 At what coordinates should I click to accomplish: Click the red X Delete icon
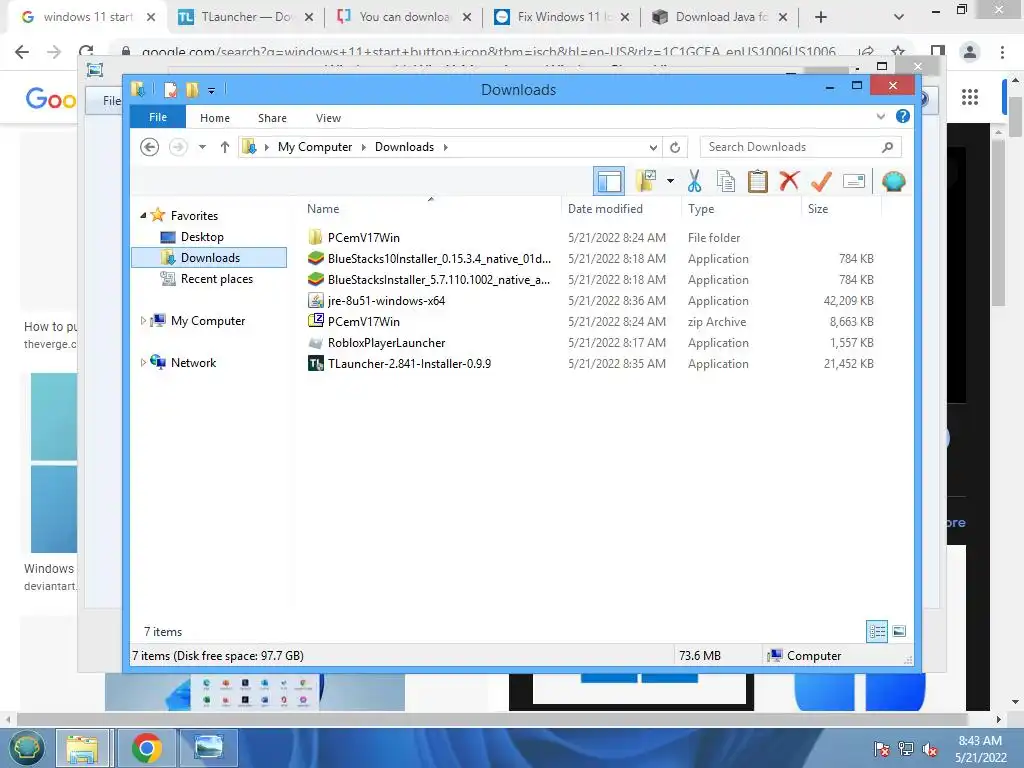[x=789, y=180]
